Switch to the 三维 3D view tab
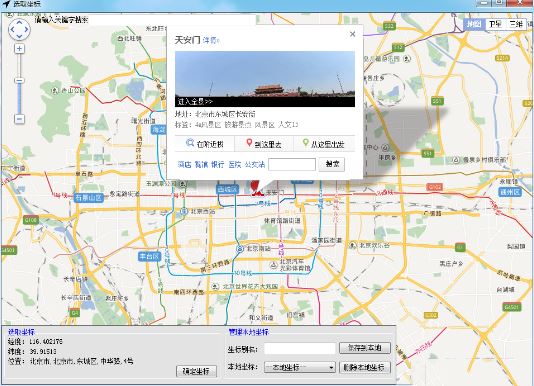534x386 pixels. click(516, 24)
